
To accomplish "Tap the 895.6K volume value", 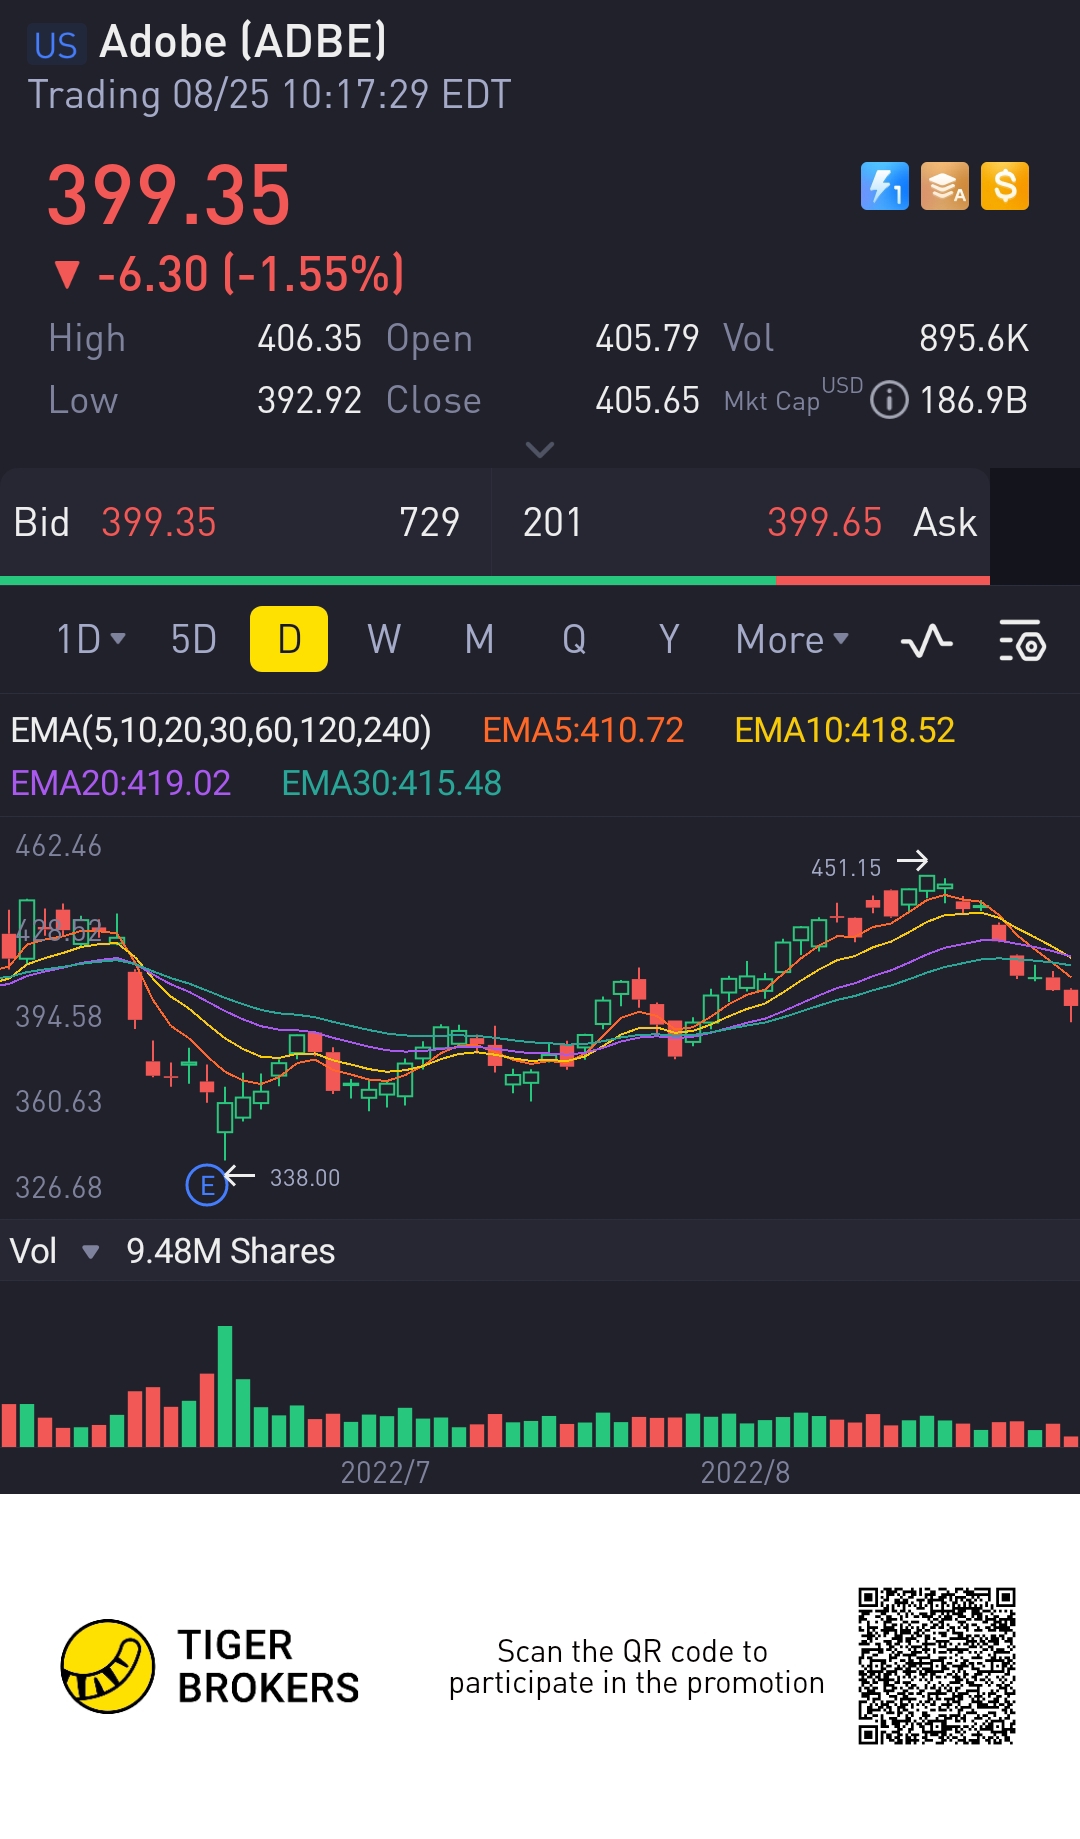I will [974, 338].
